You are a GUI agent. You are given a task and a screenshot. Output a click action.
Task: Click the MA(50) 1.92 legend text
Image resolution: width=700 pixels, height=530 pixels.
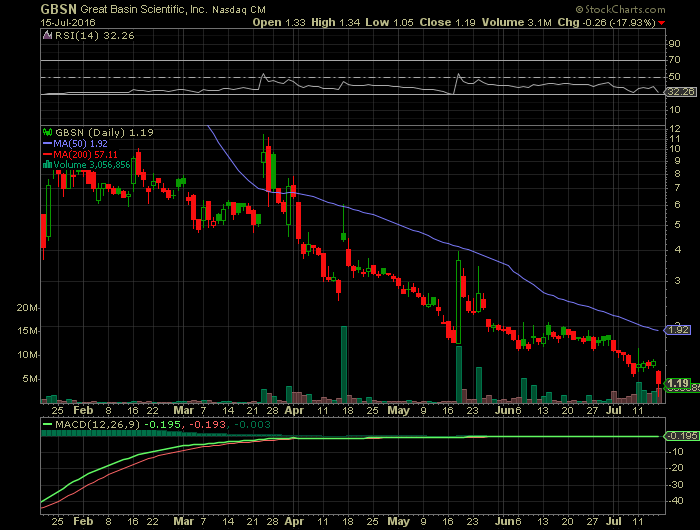(80, 144)
